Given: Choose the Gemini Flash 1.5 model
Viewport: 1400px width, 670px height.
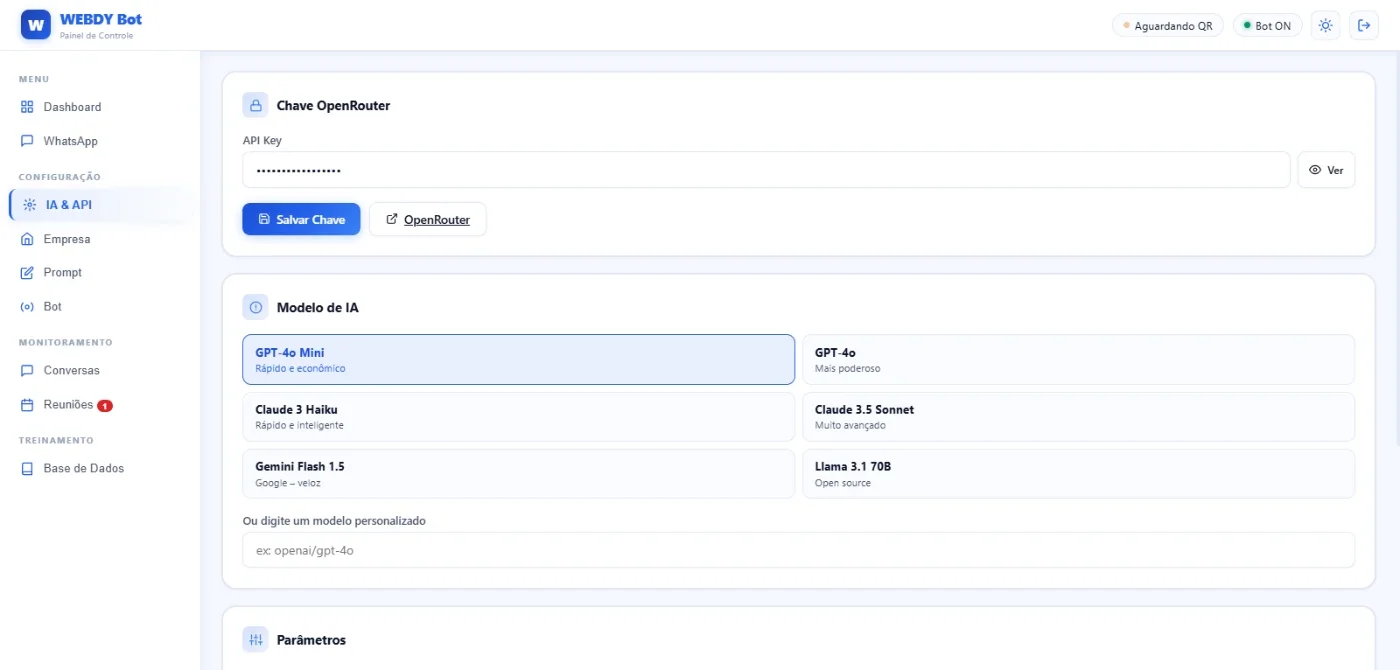Looking at the screenshot, I should (518, 474).
